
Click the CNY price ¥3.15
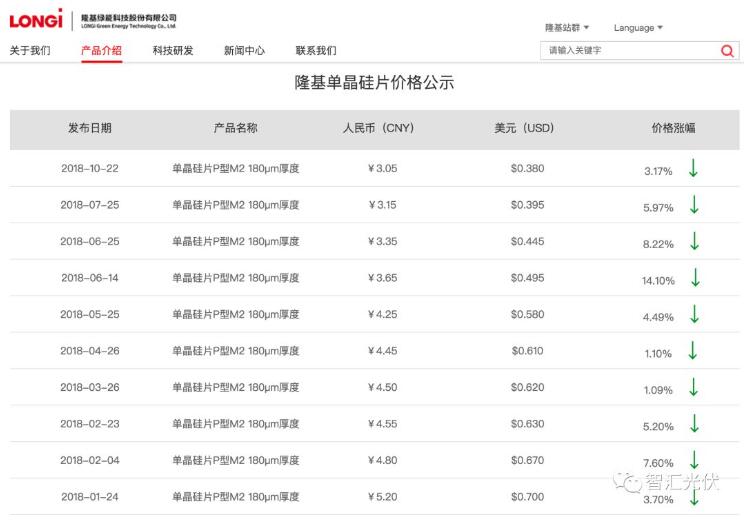click(383, 205)
